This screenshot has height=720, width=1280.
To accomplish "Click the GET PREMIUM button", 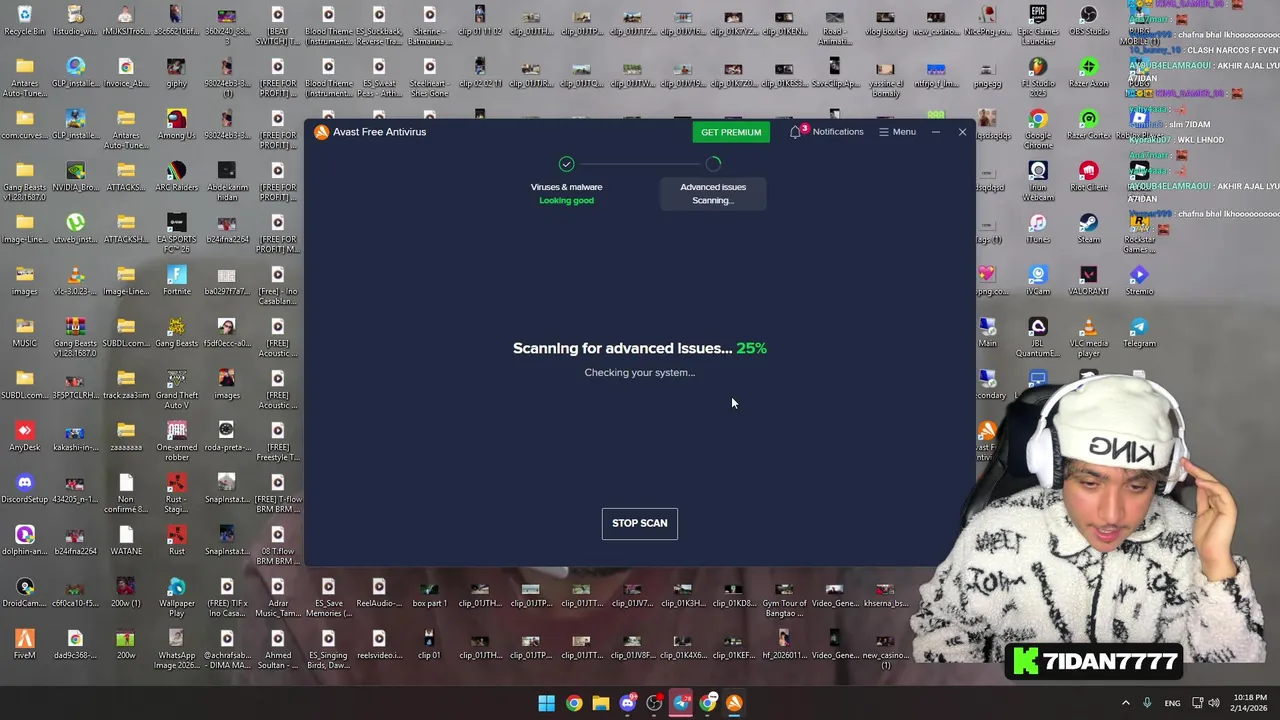I will (731, 132).
